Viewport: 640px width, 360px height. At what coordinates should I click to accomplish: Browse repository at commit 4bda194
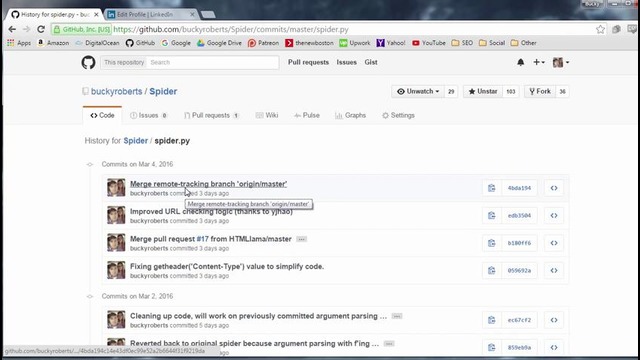[554, 188]
